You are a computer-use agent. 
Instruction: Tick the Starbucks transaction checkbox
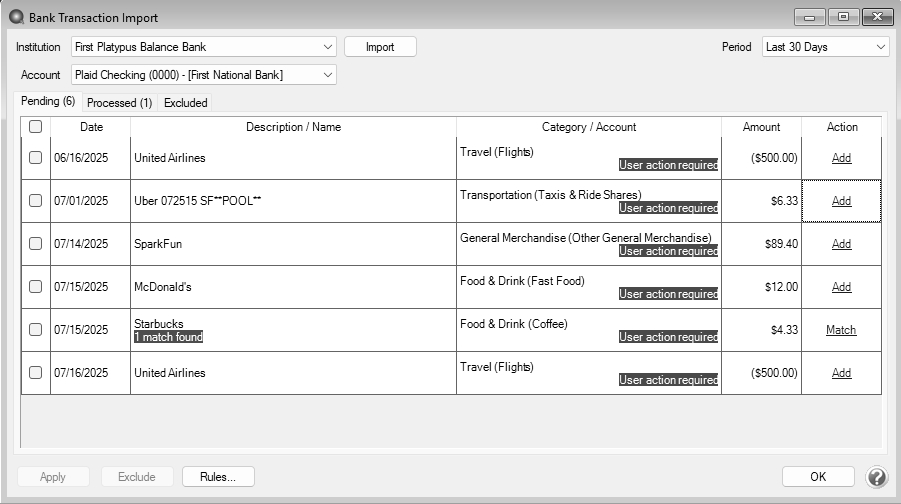click(x=36, y=330)
